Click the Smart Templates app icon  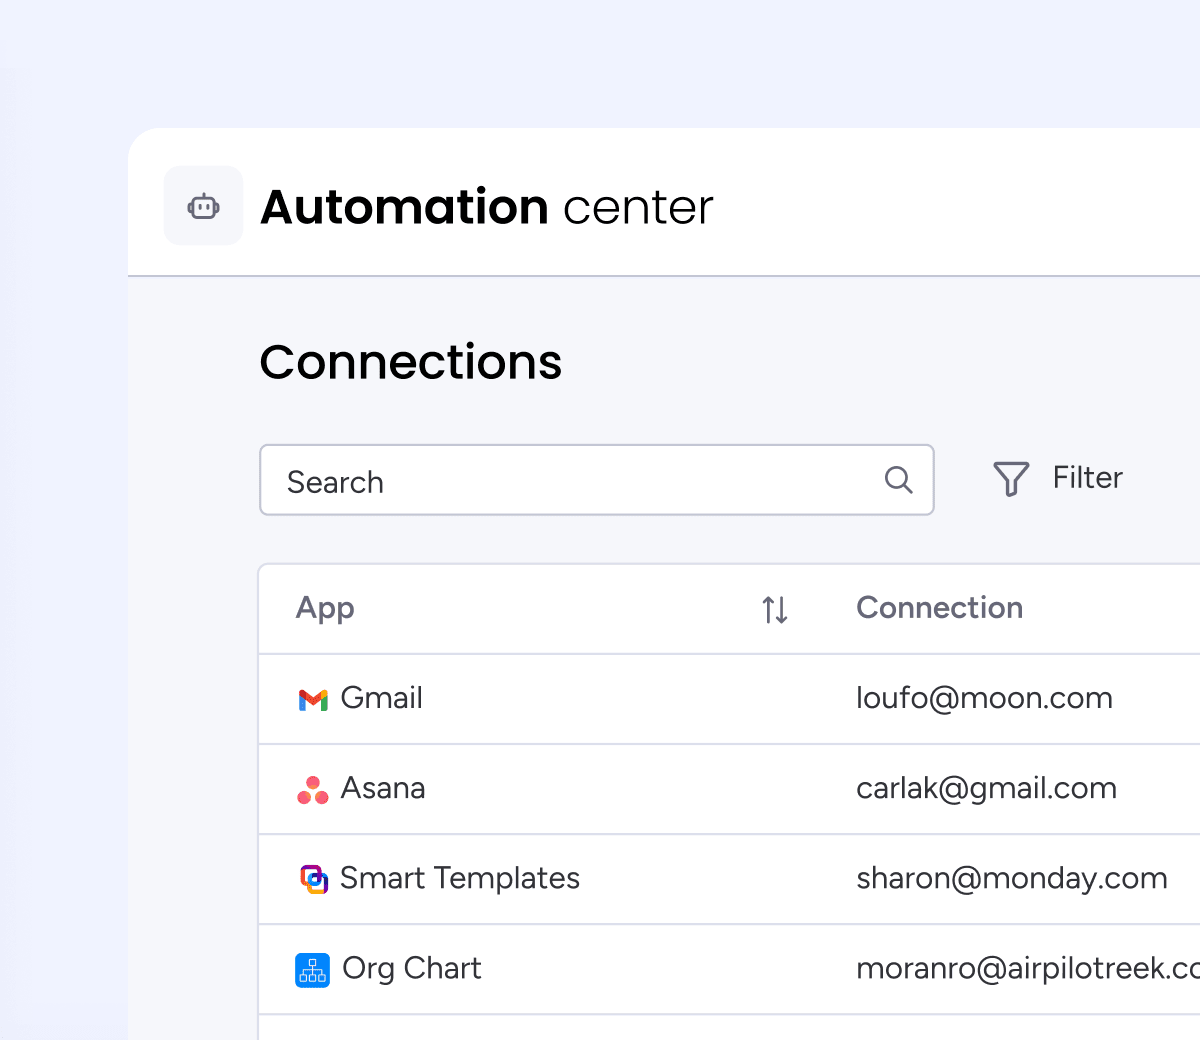tap(314, 879)
